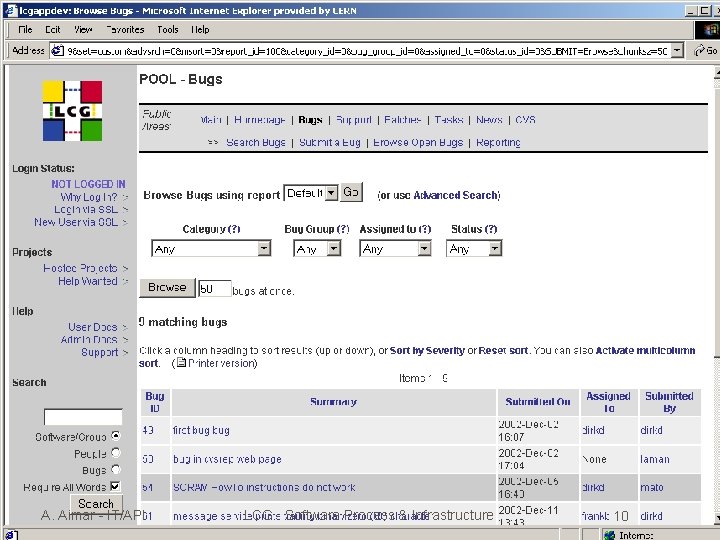
Task: Open the File menu
Action: 25,29
